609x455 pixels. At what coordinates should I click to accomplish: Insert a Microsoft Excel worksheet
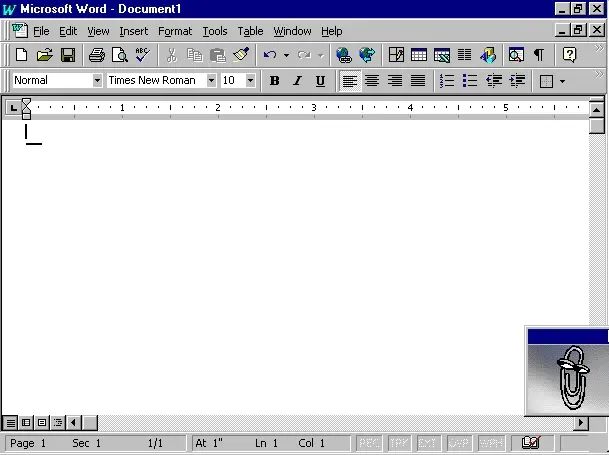(x=442, y=55)
